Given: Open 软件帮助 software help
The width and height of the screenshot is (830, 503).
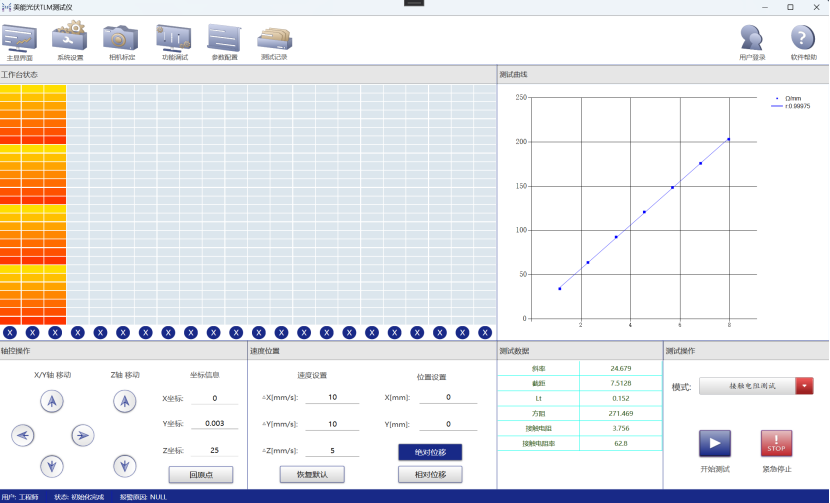Looking at the screenshot, I should point(803,40).
